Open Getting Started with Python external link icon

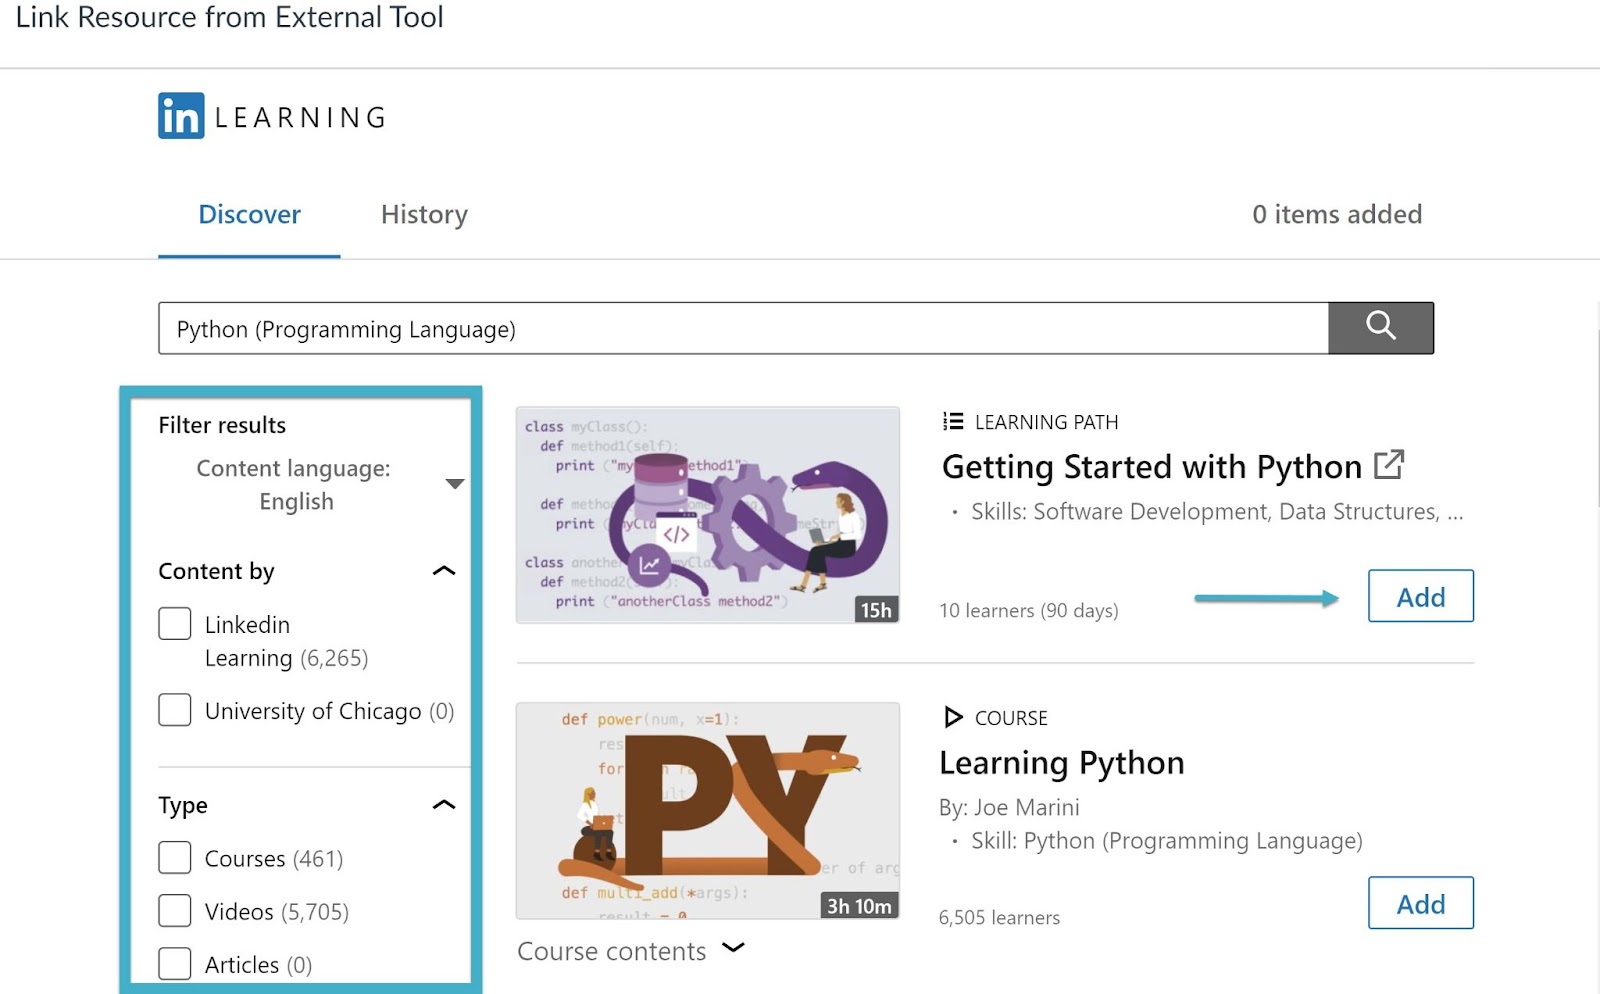tap(1390, 464)
